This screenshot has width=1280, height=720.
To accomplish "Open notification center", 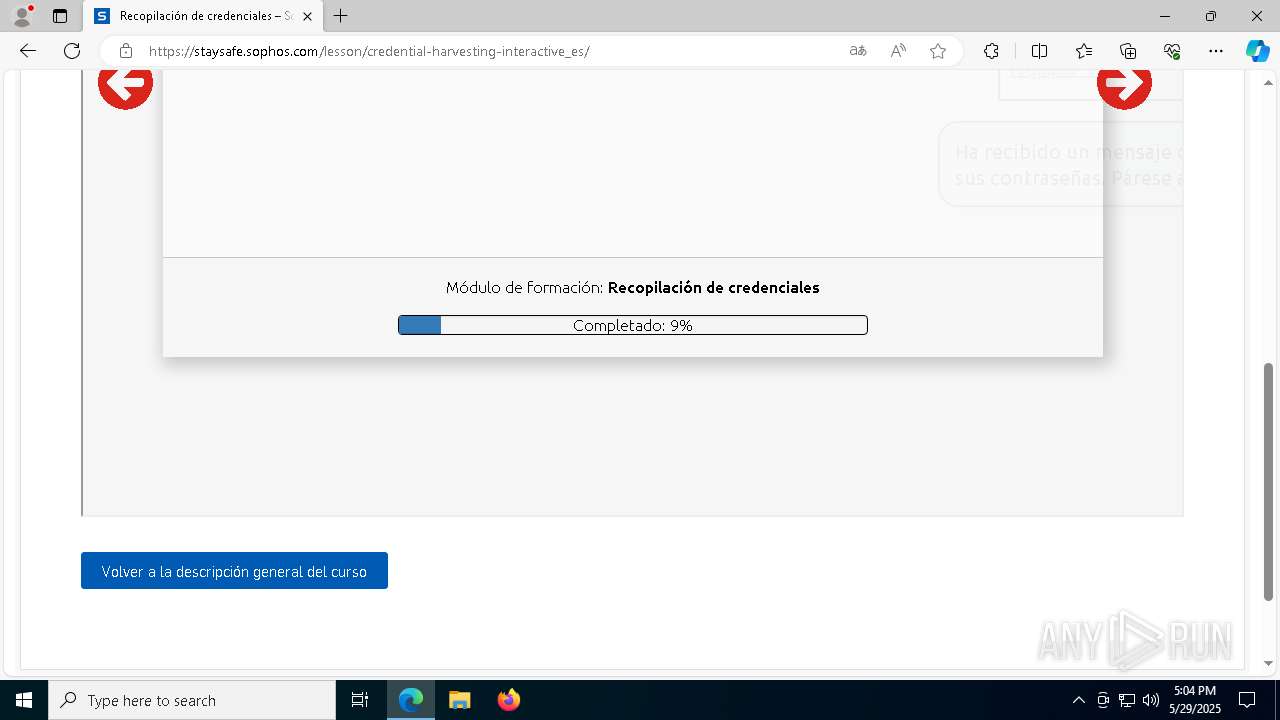I will 1247,700.
